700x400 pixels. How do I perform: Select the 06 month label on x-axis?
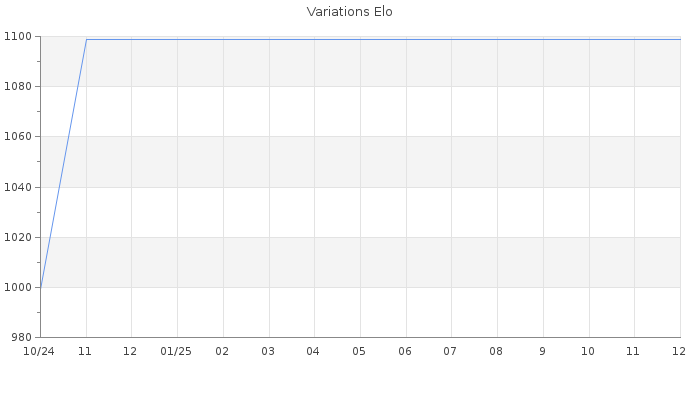pos(405,351)
